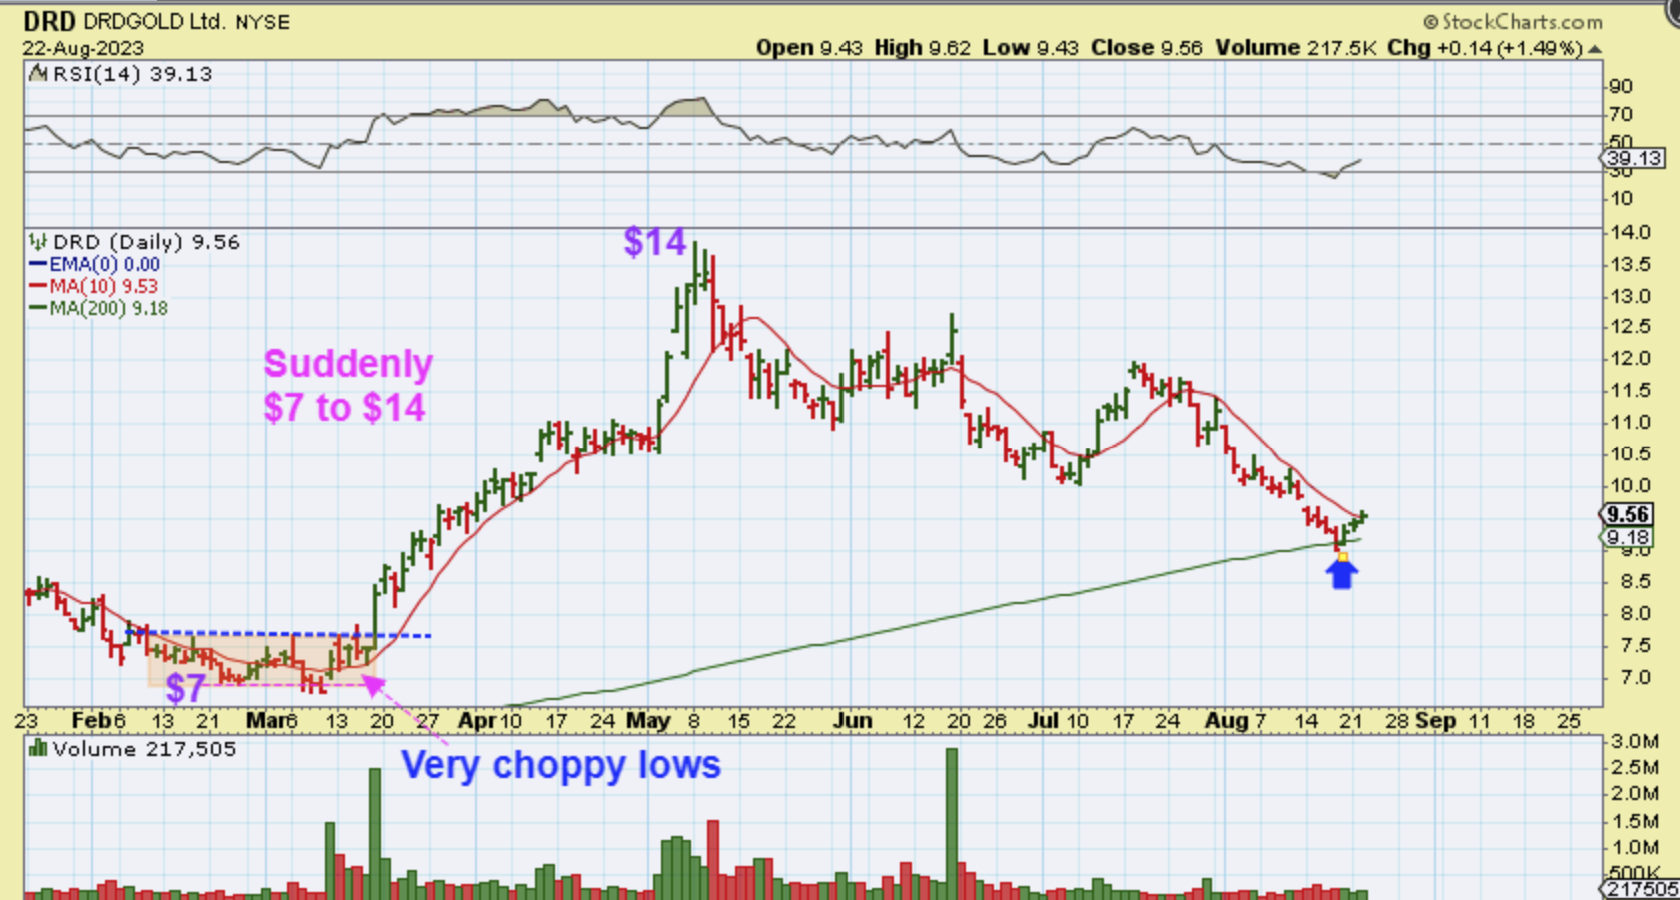Click the StockCharts.com copyright logo
The width and height of the screenshot is (1680, 900).
click(1512, 21)
